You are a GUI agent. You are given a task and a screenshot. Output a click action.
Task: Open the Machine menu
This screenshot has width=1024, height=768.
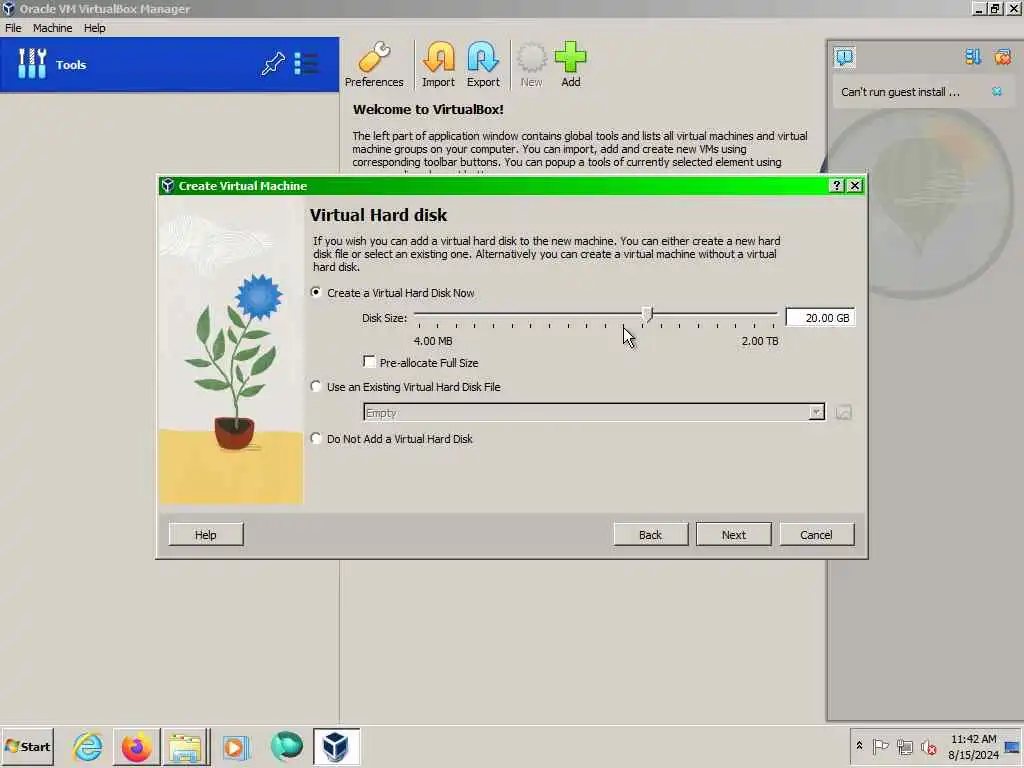pyautogui.click(x=52, y=28)
